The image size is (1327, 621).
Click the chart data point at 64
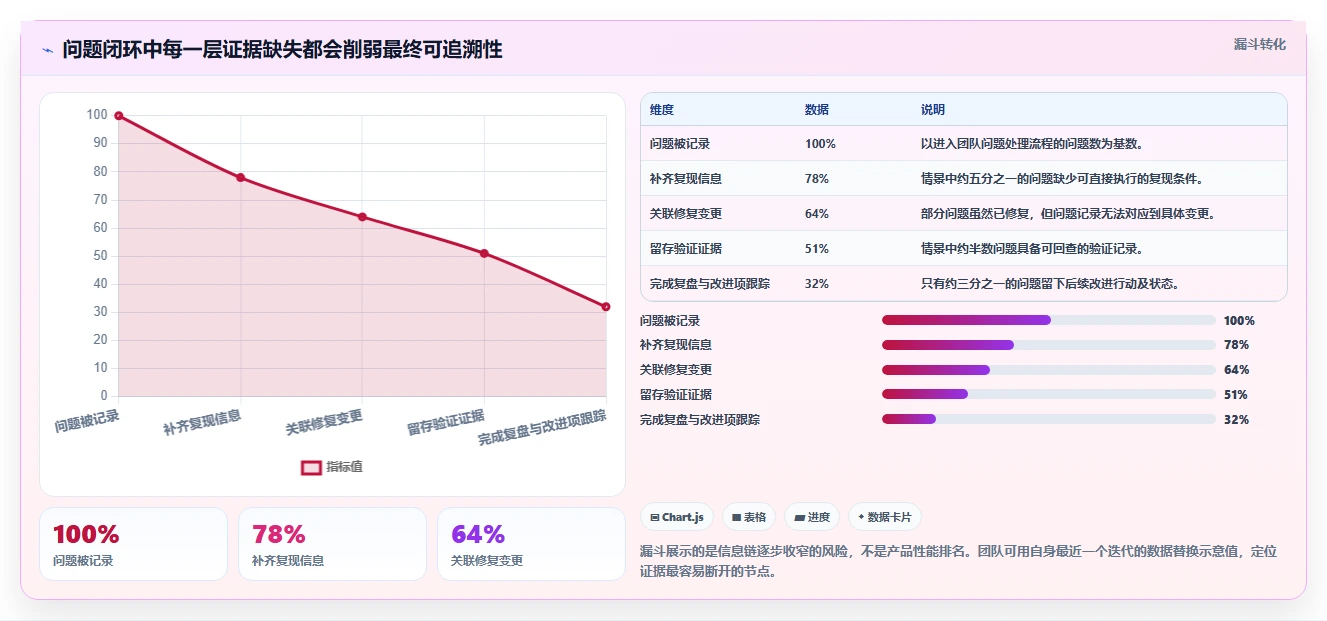coord(362,217)
